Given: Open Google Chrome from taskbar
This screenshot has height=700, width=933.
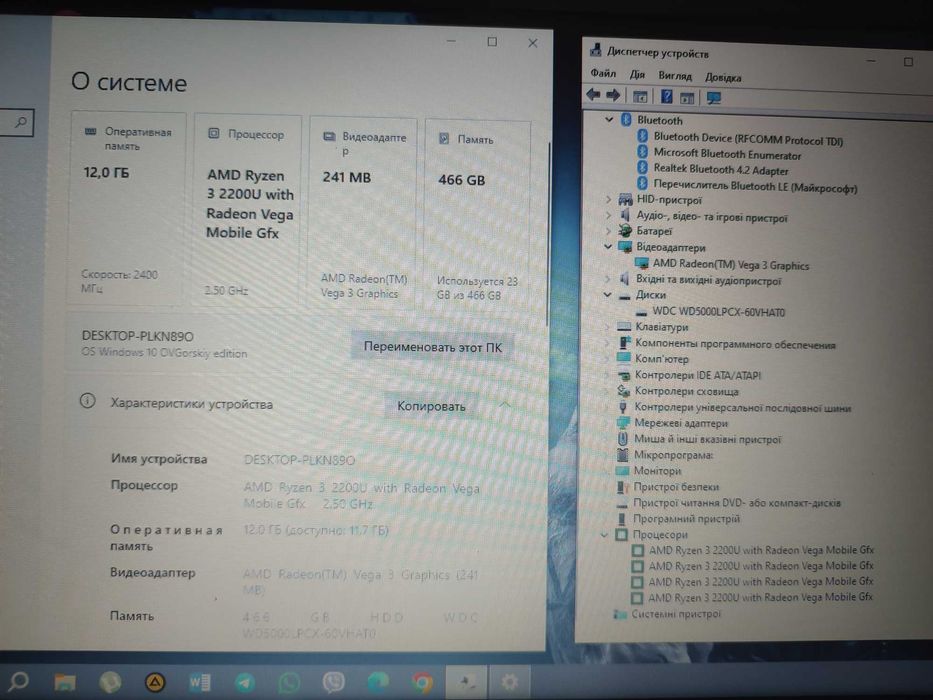Looking at the screenshot, I should [422, 683].
